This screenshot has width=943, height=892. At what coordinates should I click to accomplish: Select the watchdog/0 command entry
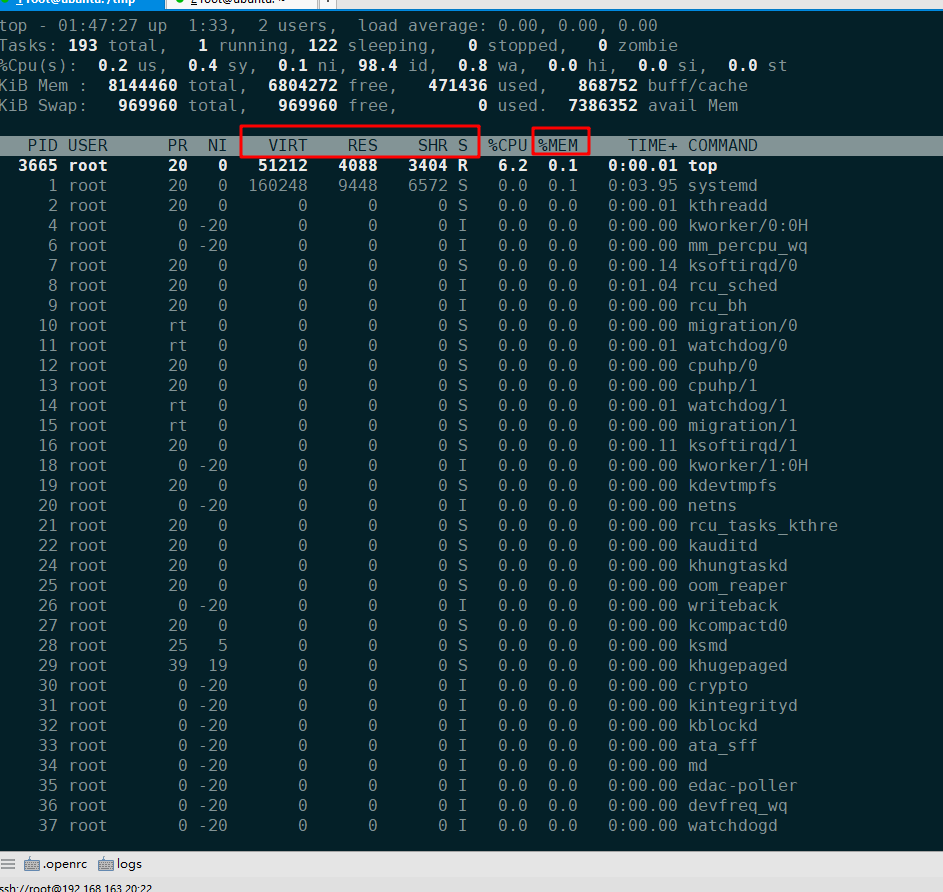737,346
